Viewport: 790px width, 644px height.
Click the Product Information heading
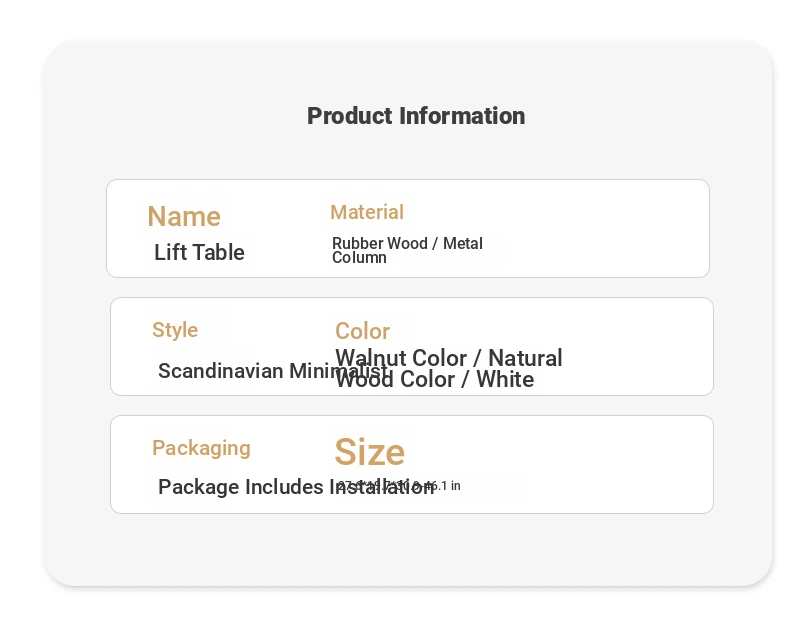(x=416, y=116)
